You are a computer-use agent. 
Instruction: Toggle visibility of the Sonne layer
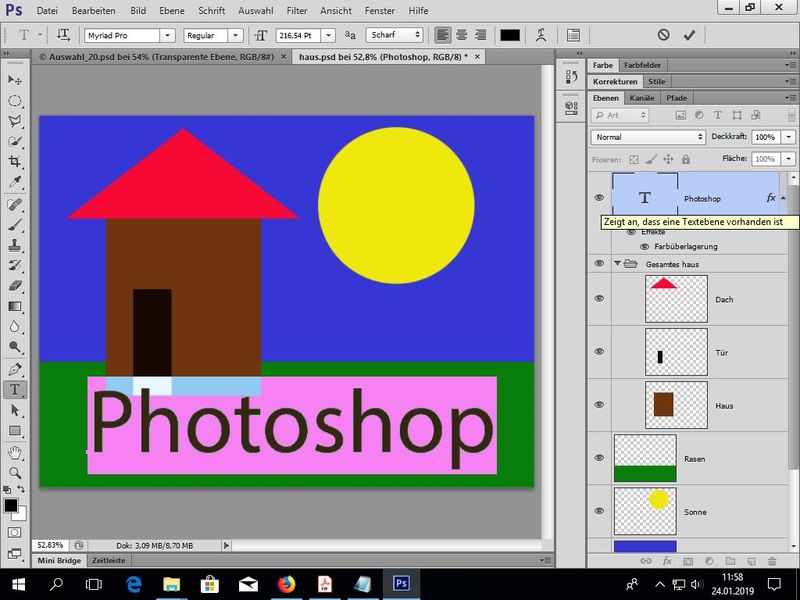point(599,511)
